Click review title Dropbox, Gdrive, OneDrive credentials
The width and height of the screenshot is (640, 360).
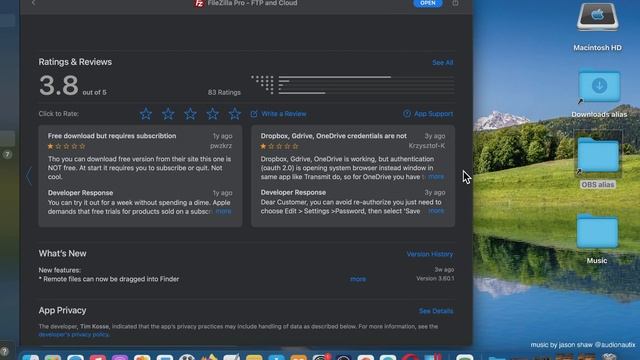coord(333,136)
